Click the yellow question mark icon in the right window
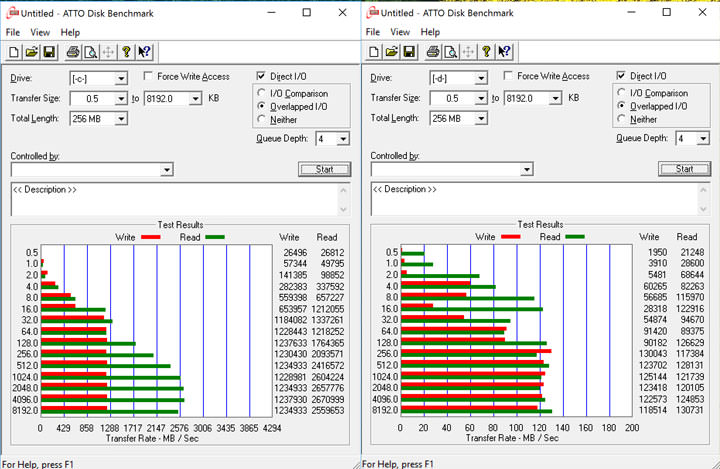 click(x=487, y=52)
